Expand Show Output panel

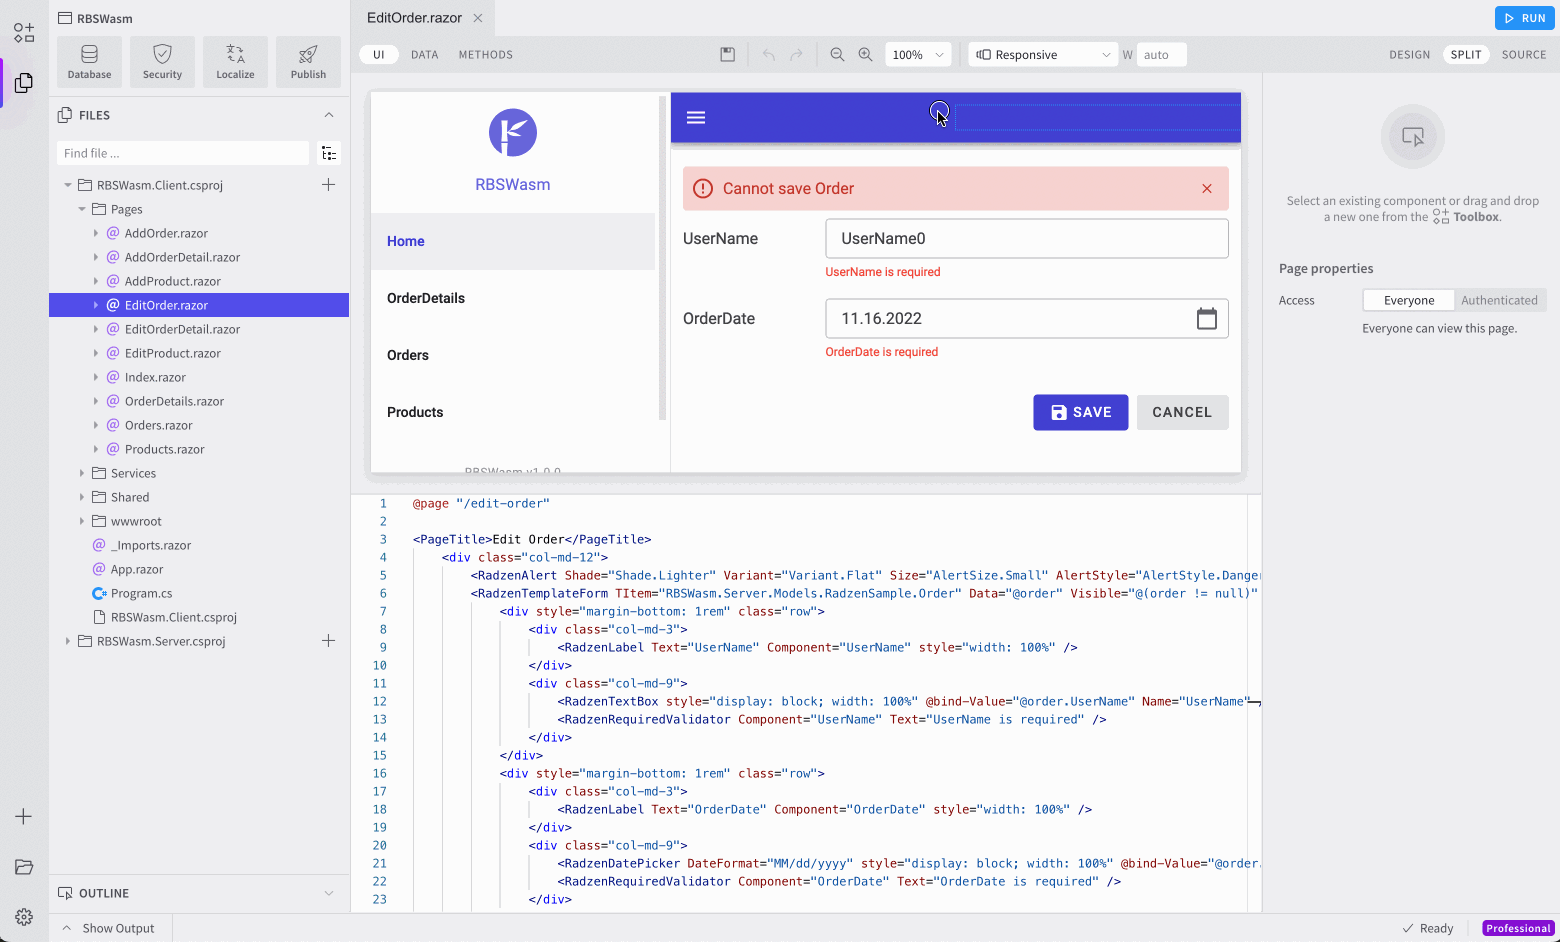(x=109, y=928)
